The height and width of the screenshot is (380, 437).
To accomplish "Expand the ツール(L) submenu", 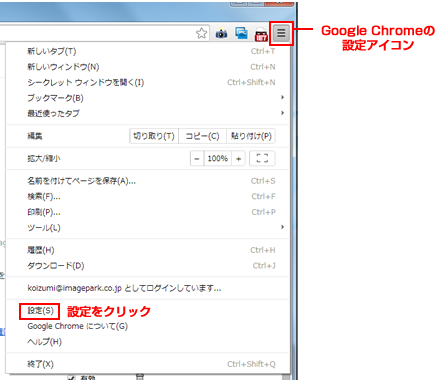I will 148,228.
